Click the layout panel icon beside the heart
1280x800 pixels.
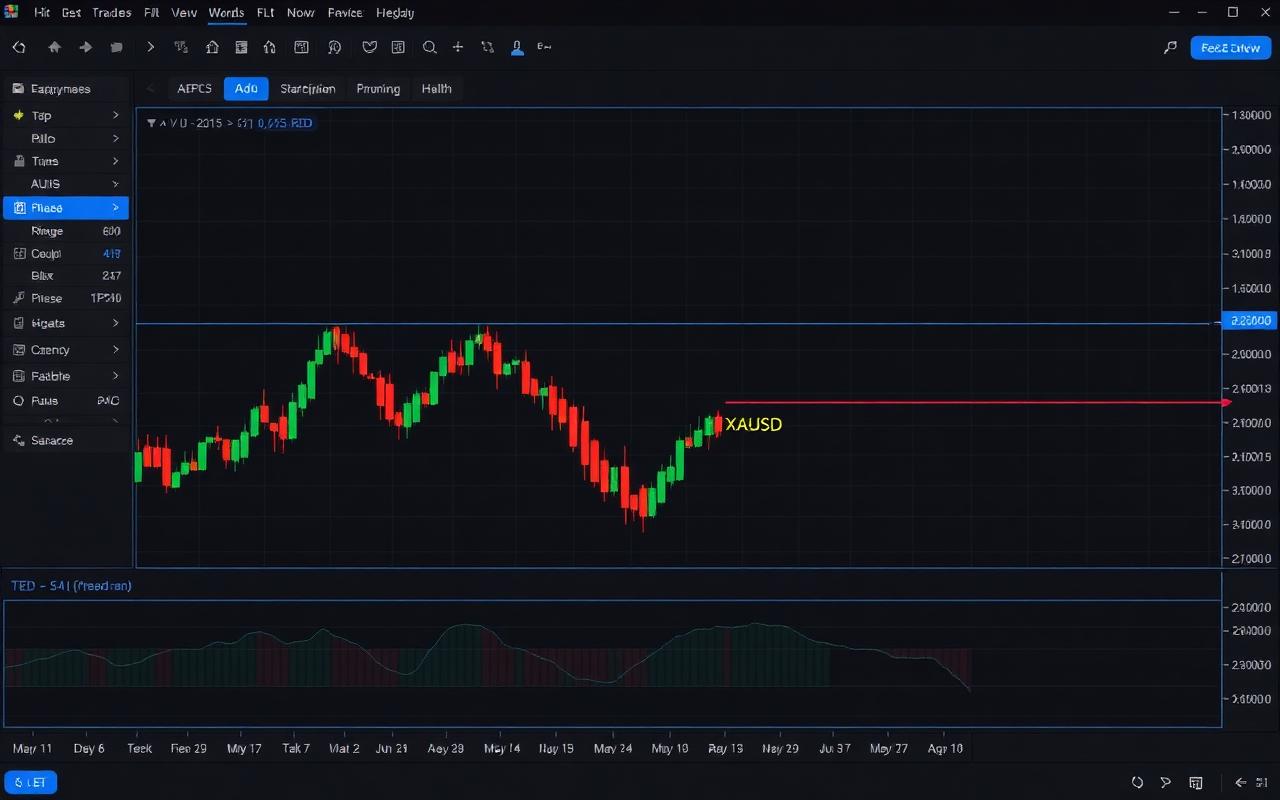coord(398,47)
